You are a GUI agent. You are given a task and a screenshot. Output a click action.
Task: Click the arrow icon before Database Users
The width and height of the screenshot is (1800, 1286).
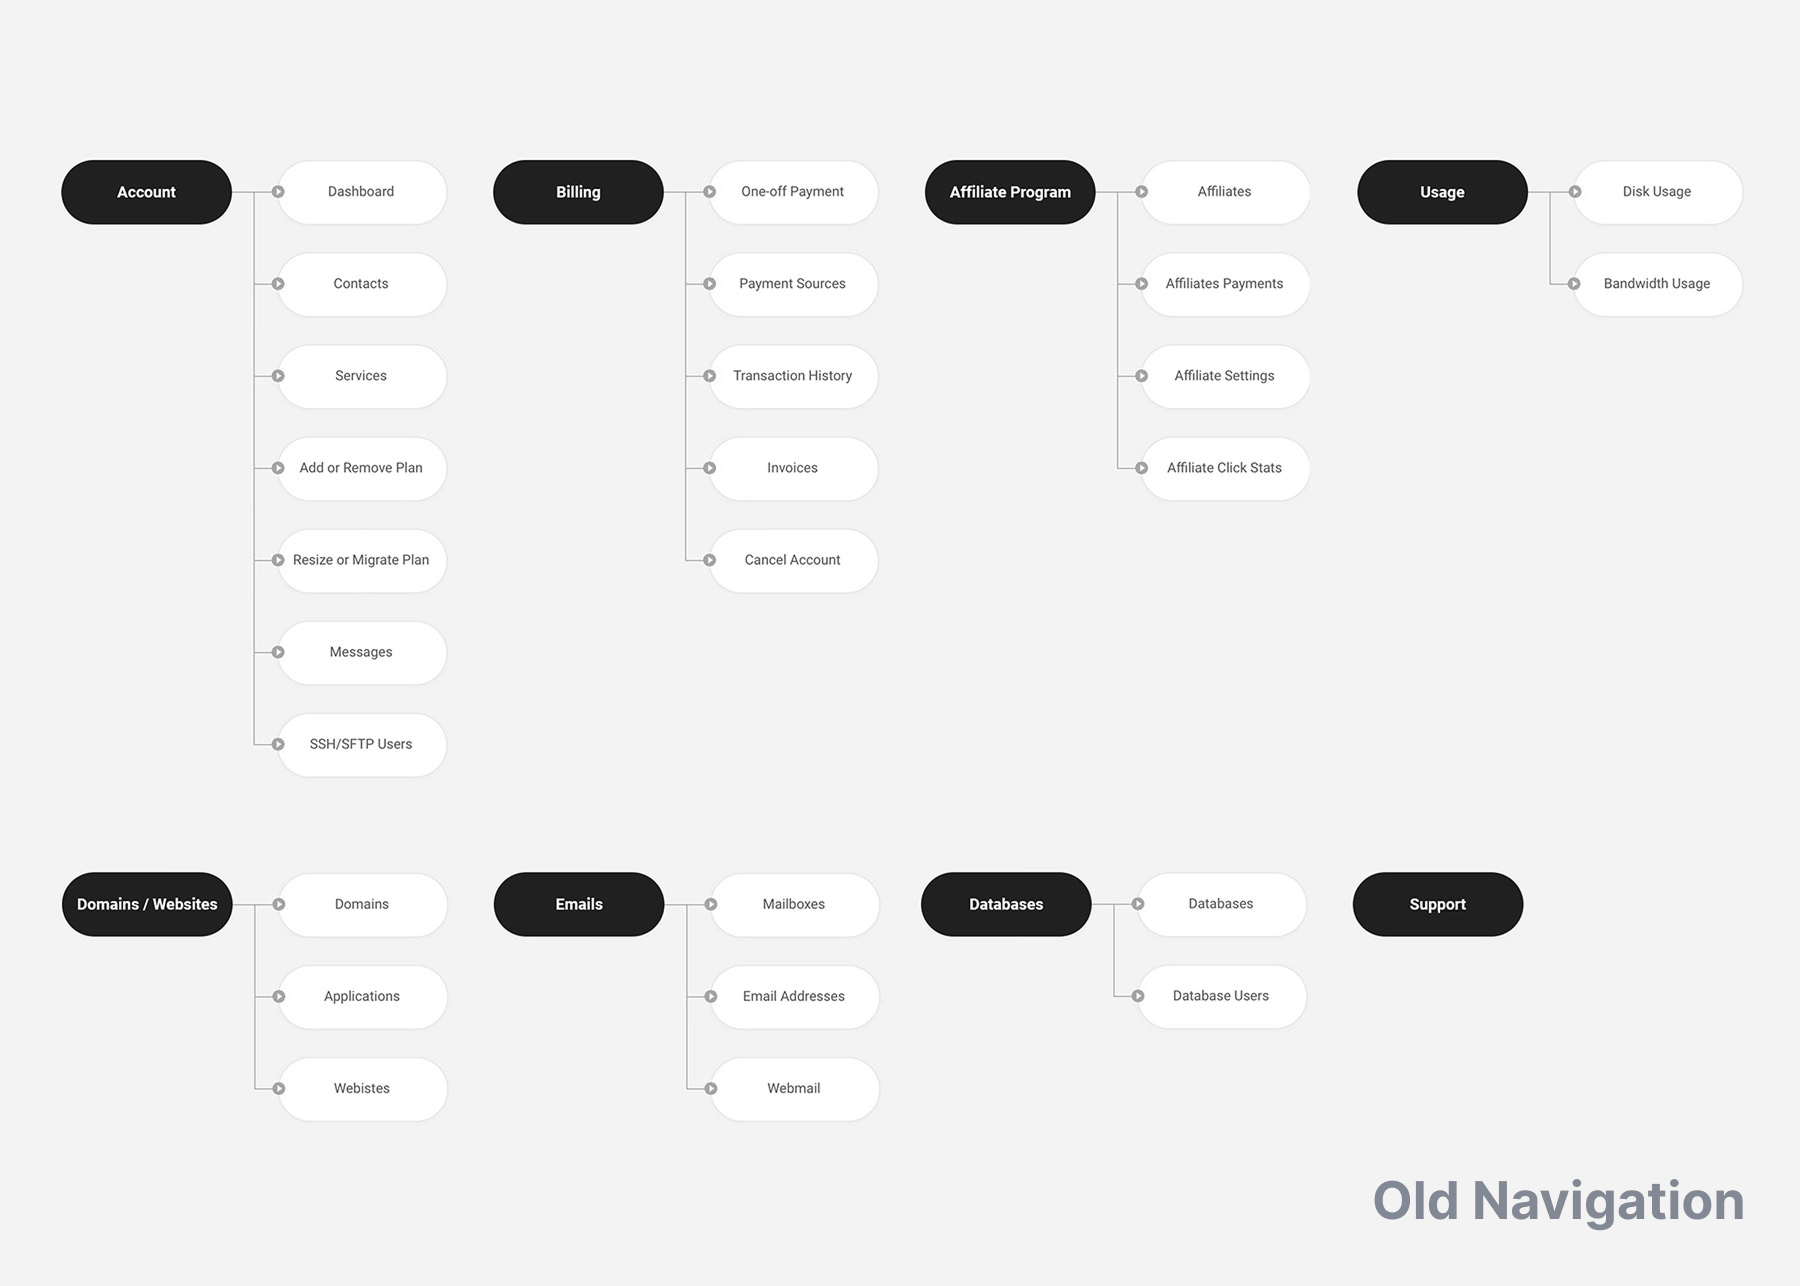point(1138,996)
